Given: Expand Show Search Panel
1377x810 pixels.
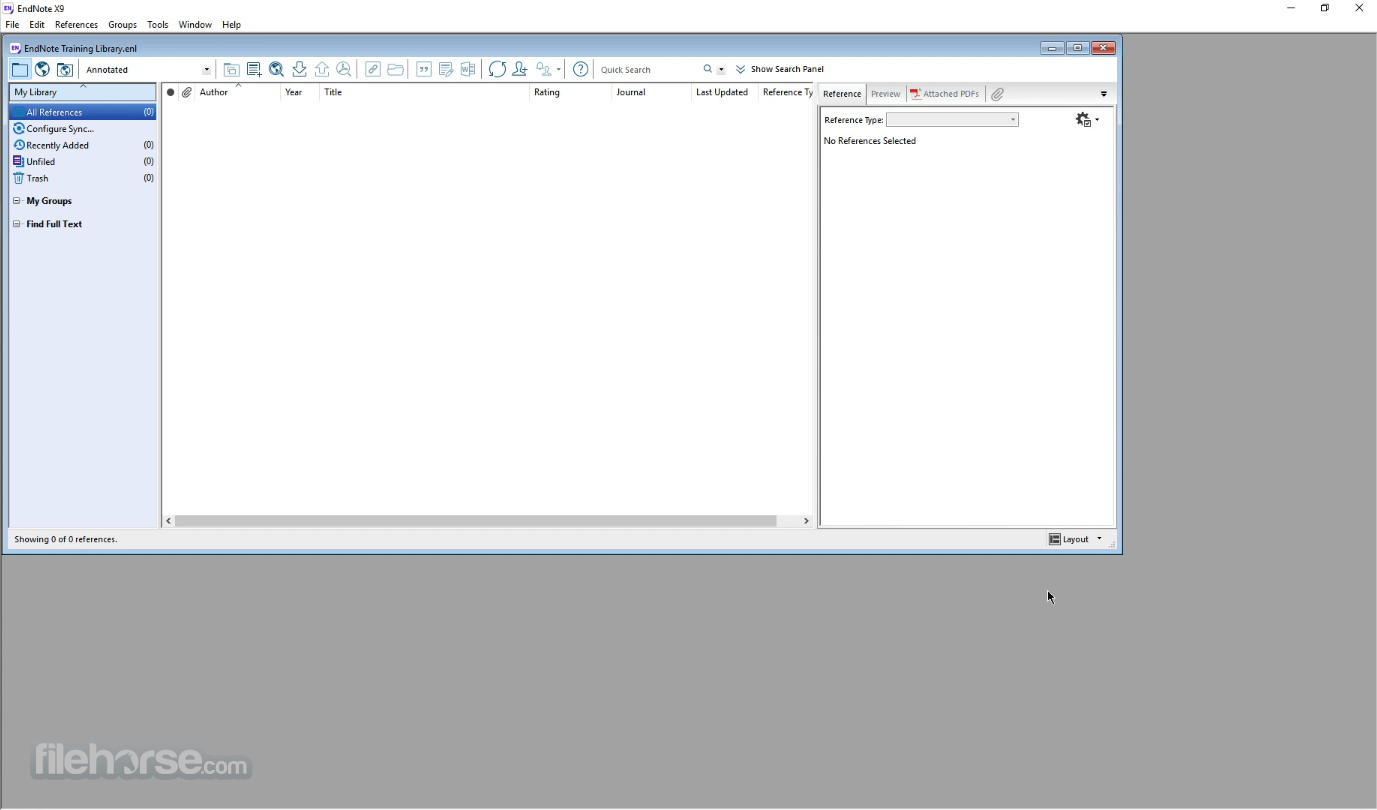Looking at the screenshot, I should (x=780, y=70).
